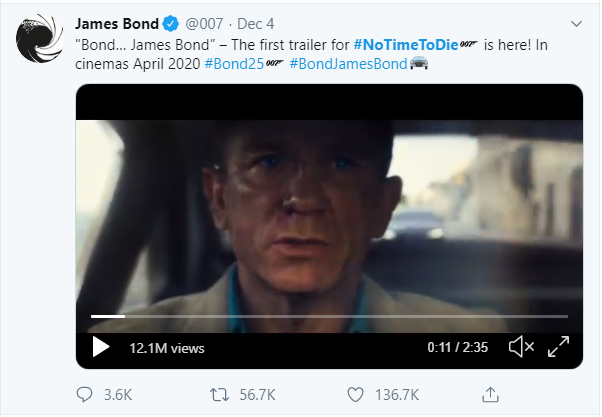Click the blue verified badge

click(x=170, y=23)
